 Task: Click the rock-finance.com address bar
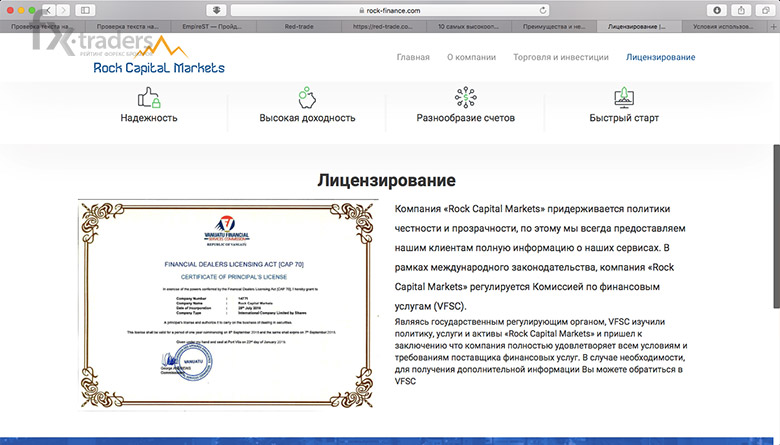[390, 10]
